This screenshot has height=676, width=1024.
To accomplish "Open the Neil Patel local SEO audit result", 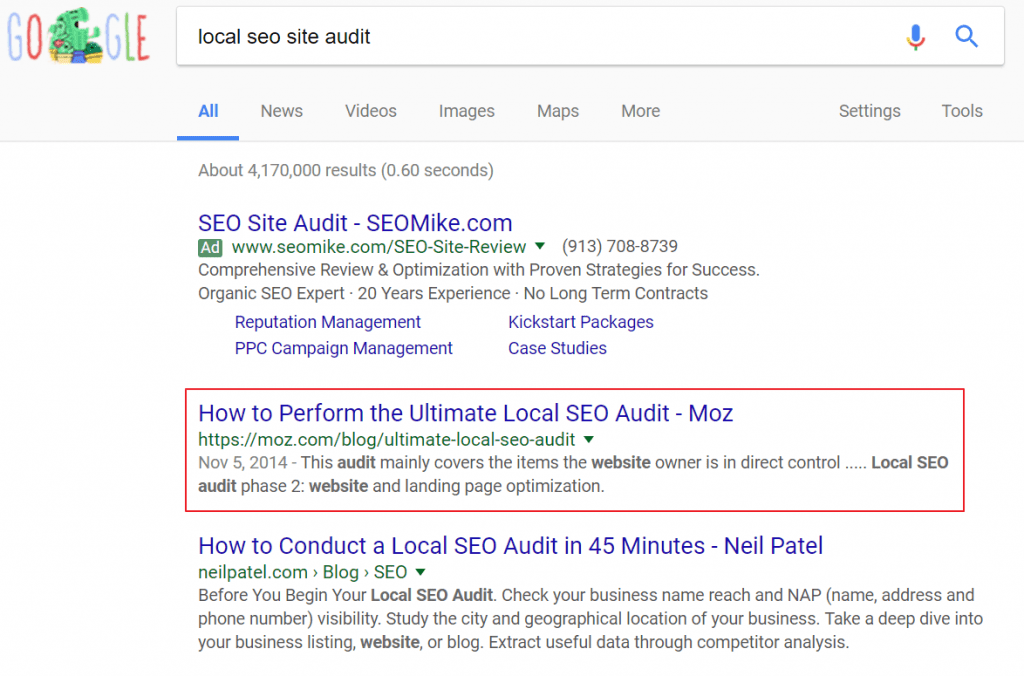I will (x=510, y=546).
